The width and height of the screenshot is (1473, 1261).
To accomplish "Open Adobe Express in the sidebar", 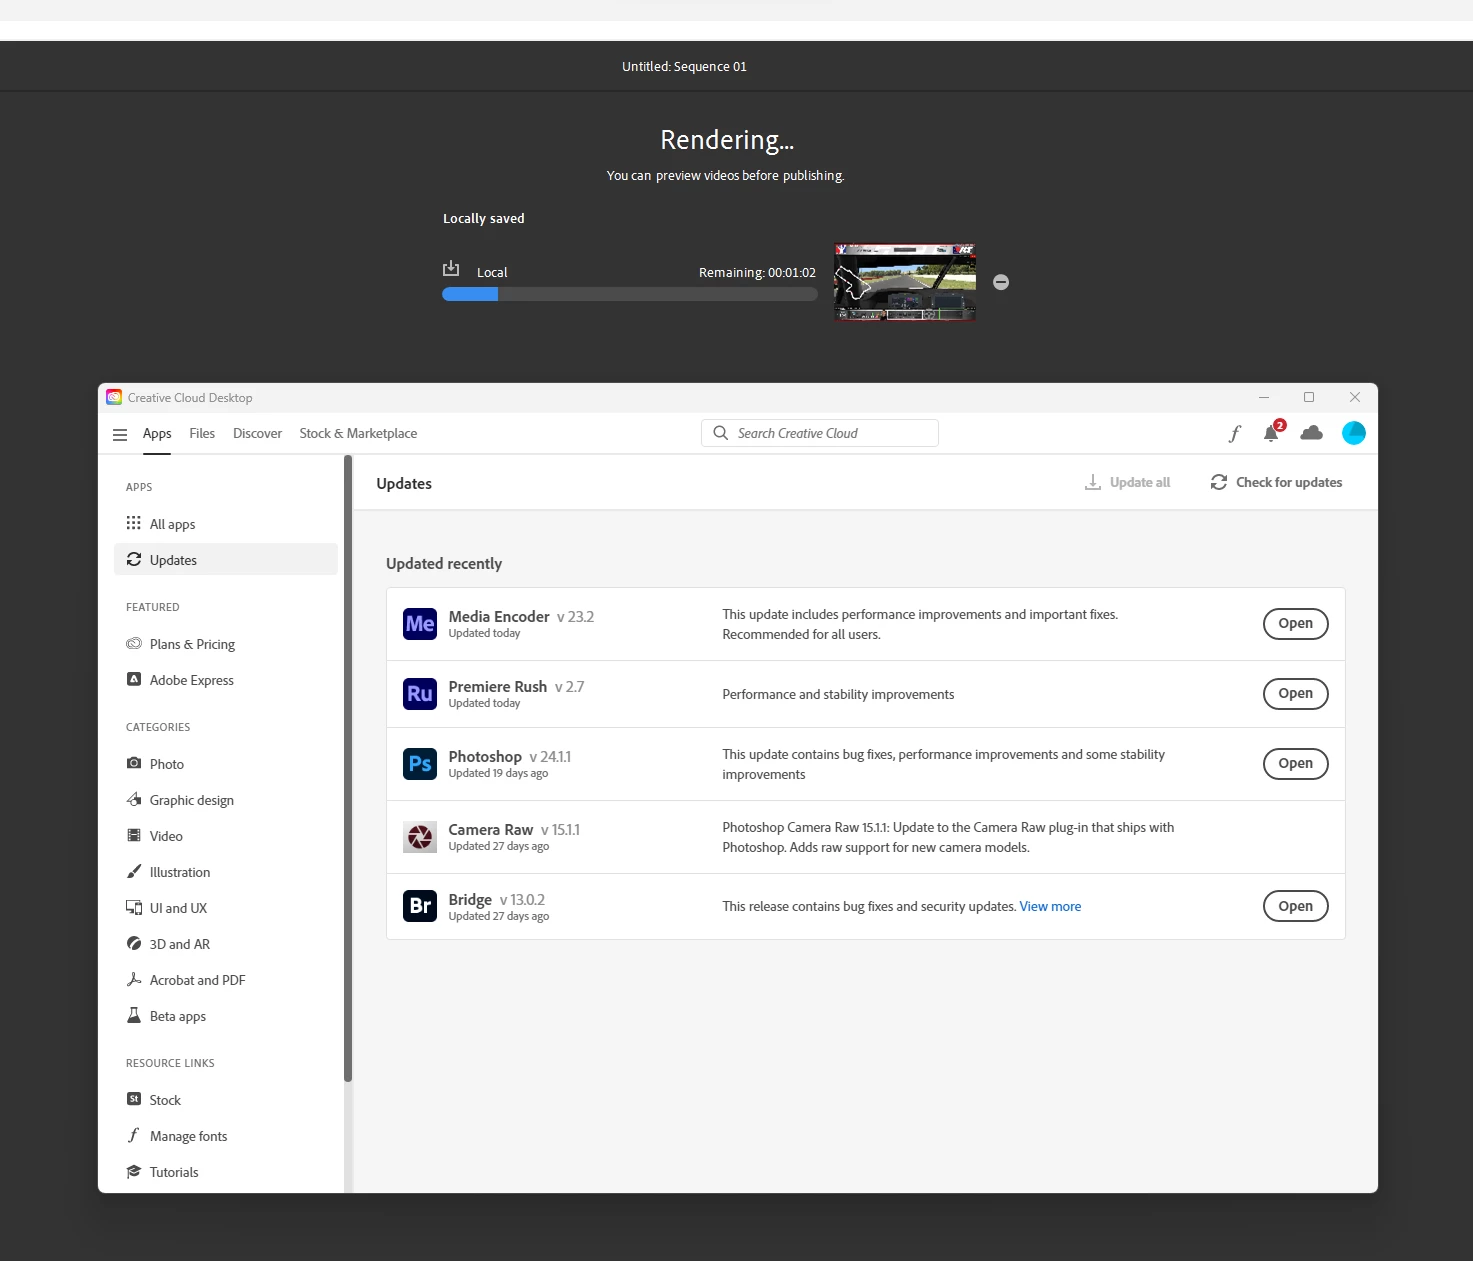I will click(226, 680).
